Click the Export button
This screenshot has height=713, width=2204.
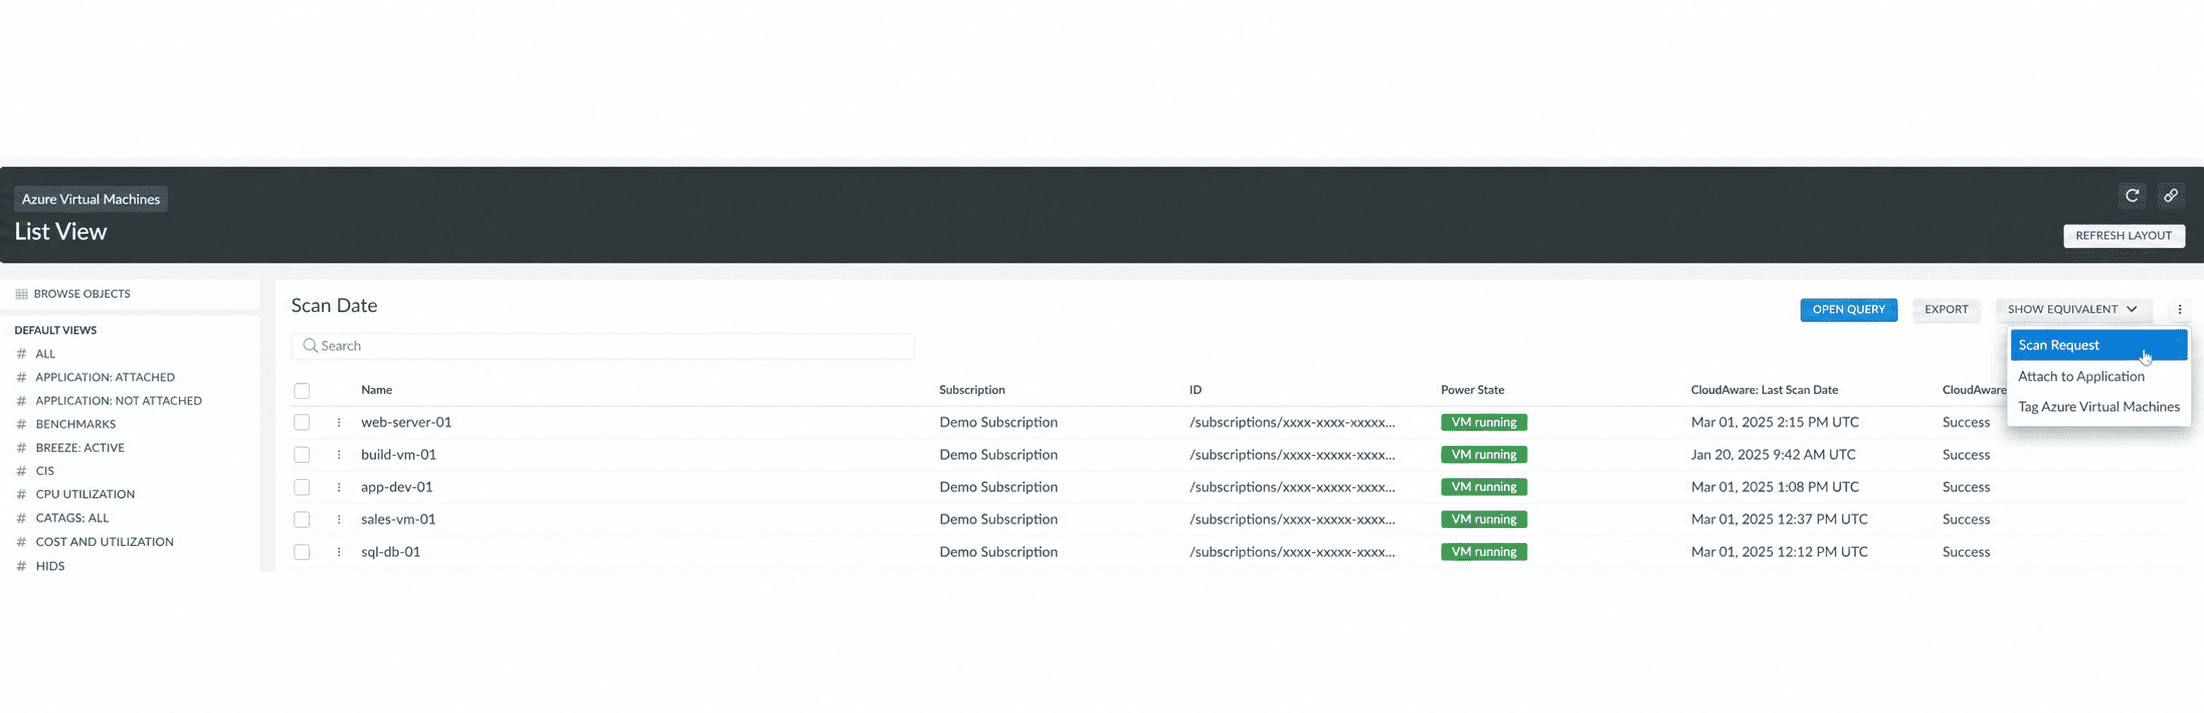pos(1946,310)
